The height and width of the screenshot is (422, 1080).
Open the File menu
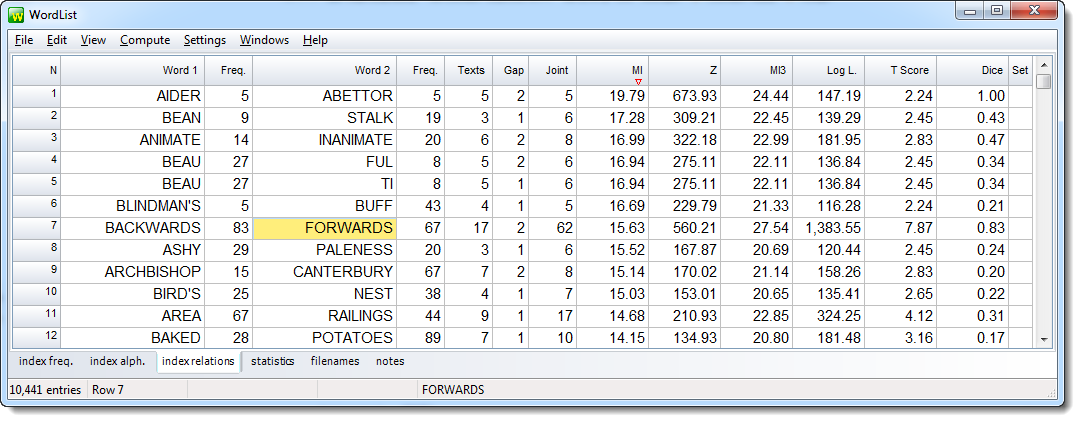coord(24,40)
